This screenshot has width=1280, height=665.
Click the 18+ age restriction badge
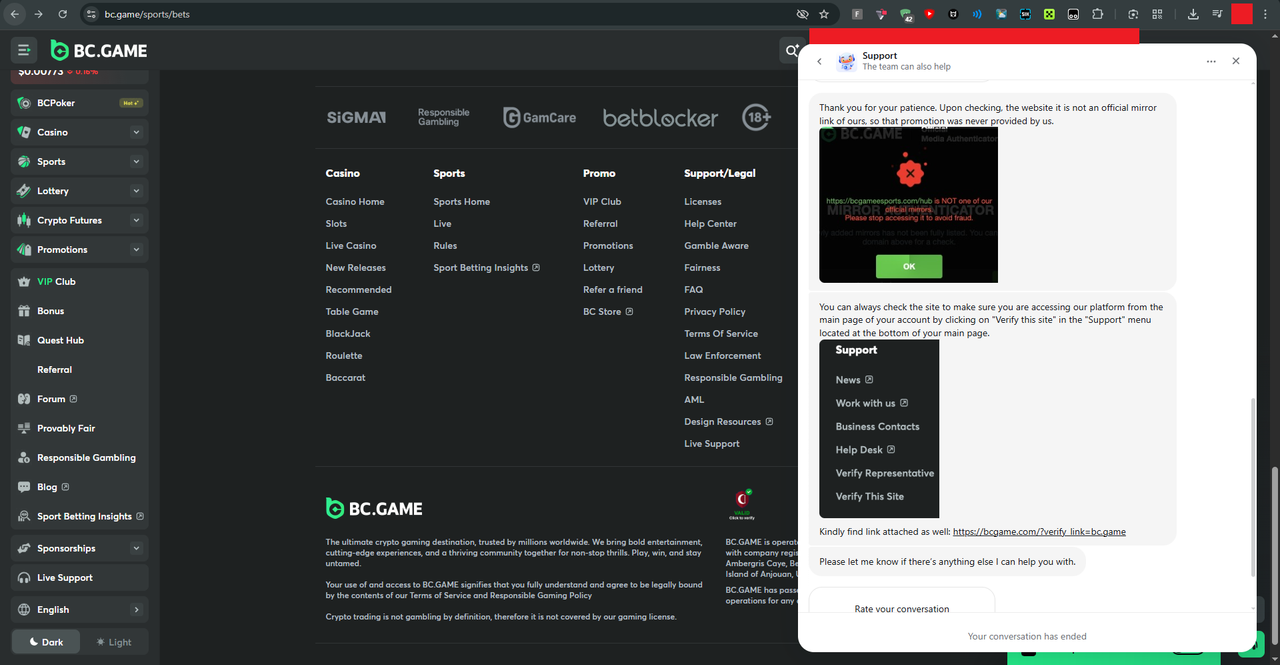757,117
